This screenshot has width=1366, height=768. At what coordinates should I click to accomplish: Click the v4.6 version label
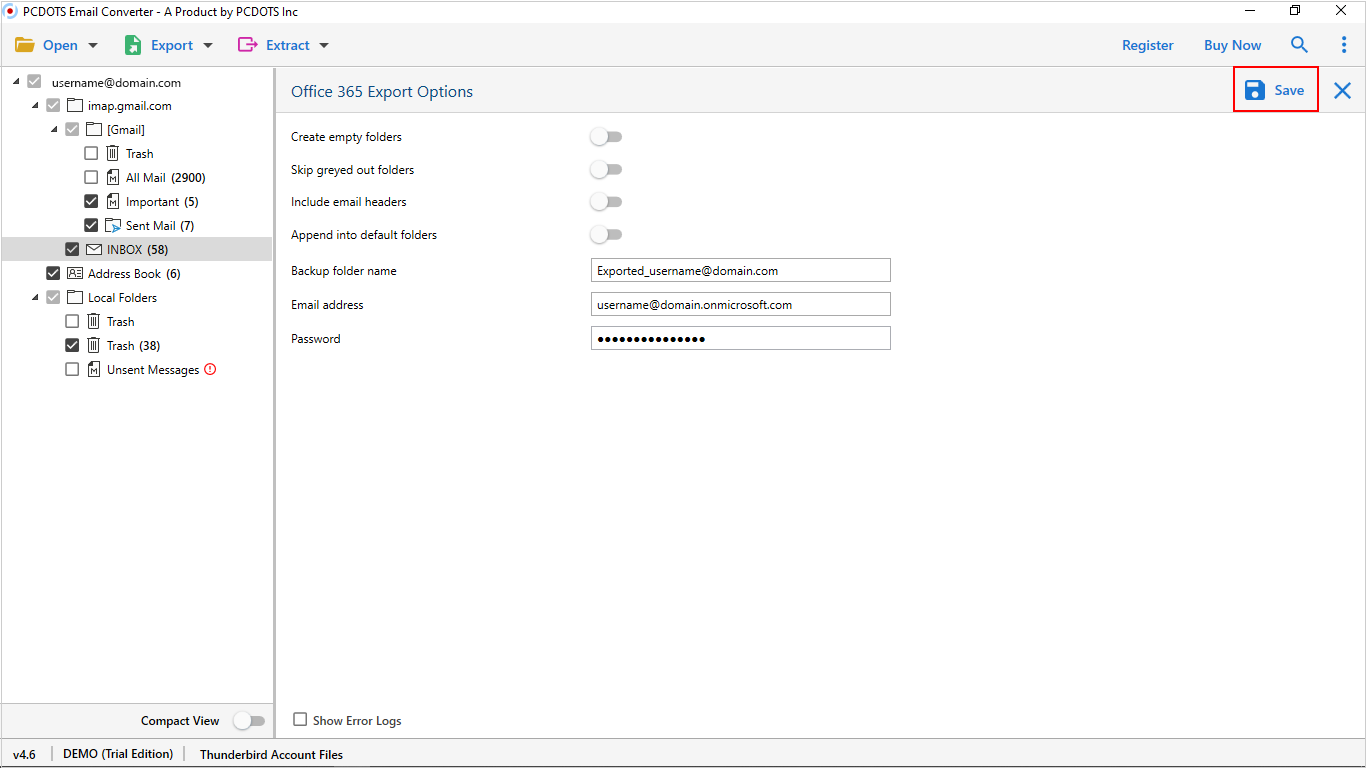(x=24, y=754)
